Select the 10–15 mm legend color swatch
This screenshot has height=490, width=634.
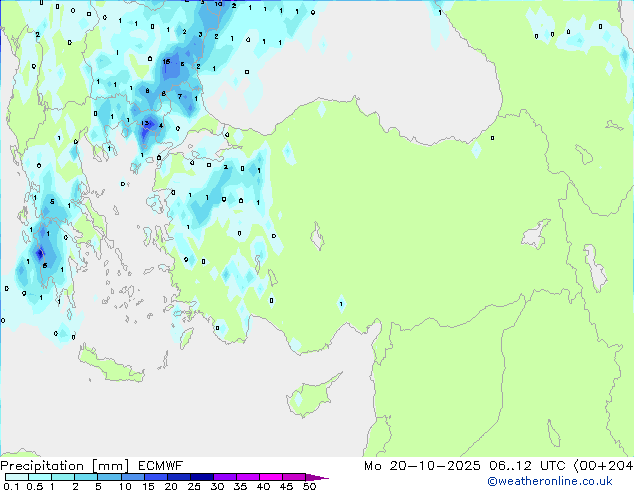[x=132, y=477]
